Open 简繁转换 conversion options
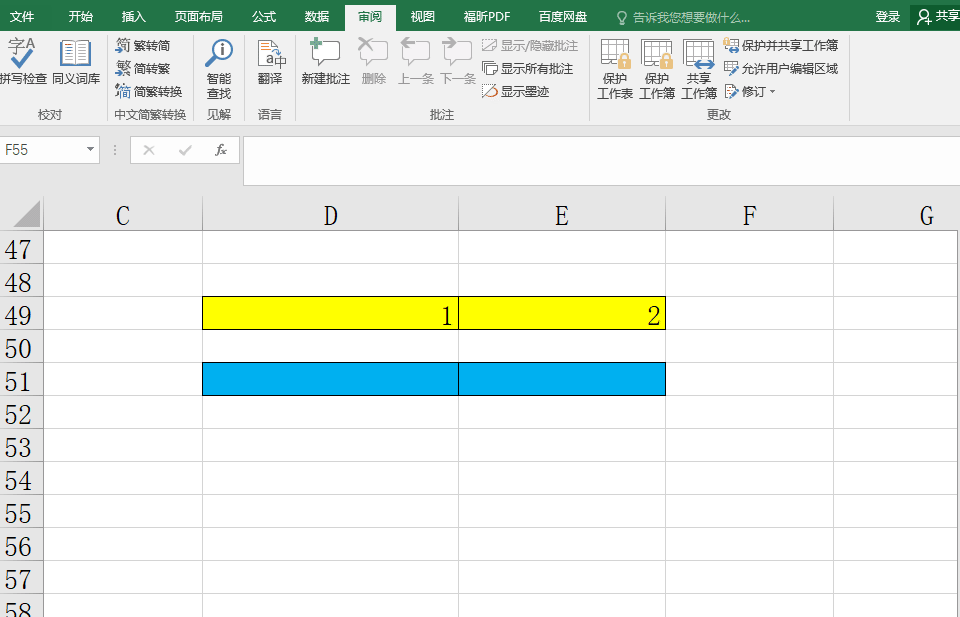This screenshot has width=960, height=617. tap(149, 92)
